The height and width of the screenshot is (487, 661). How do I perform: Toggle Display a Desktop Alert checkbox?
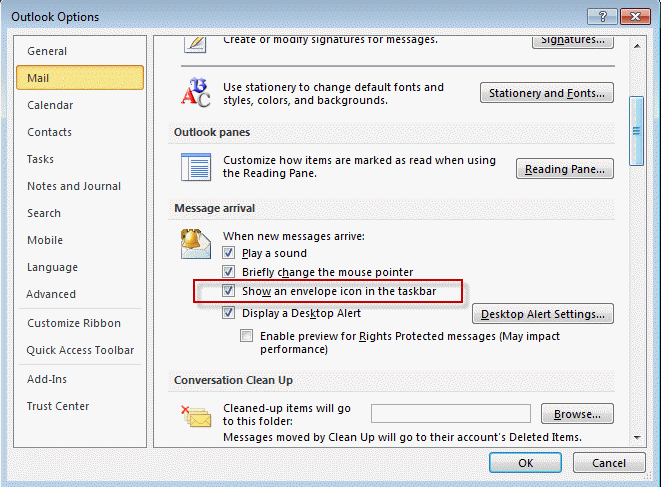(x=228, y=313)
